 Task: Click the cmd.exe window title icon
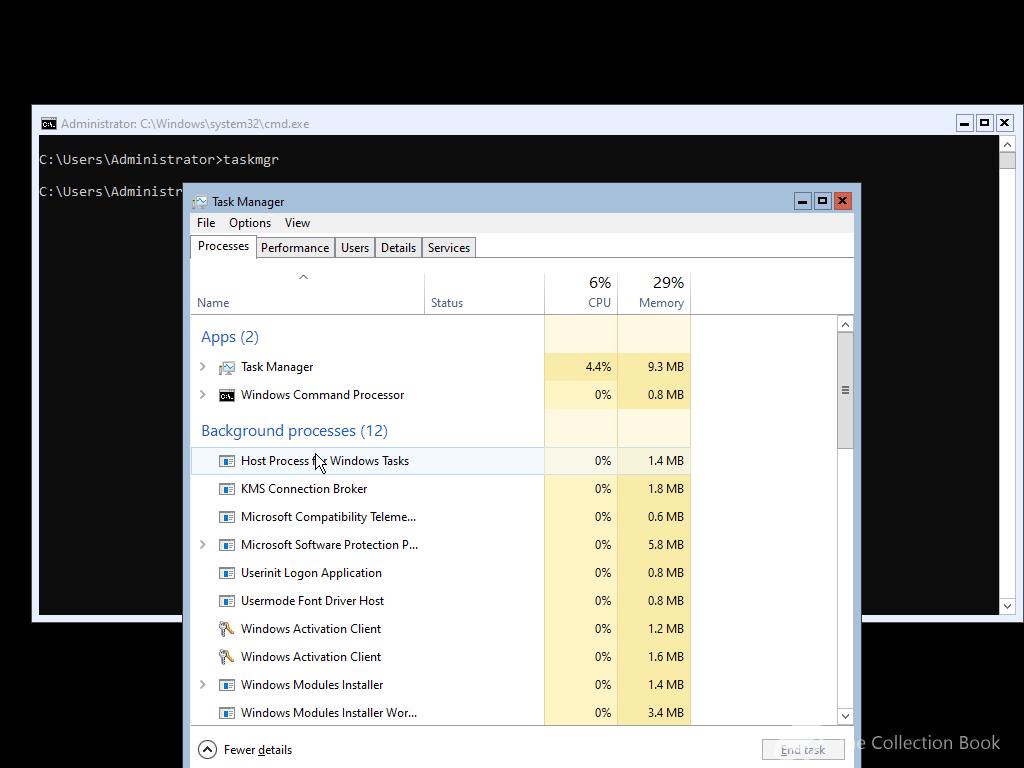[48, 123]
